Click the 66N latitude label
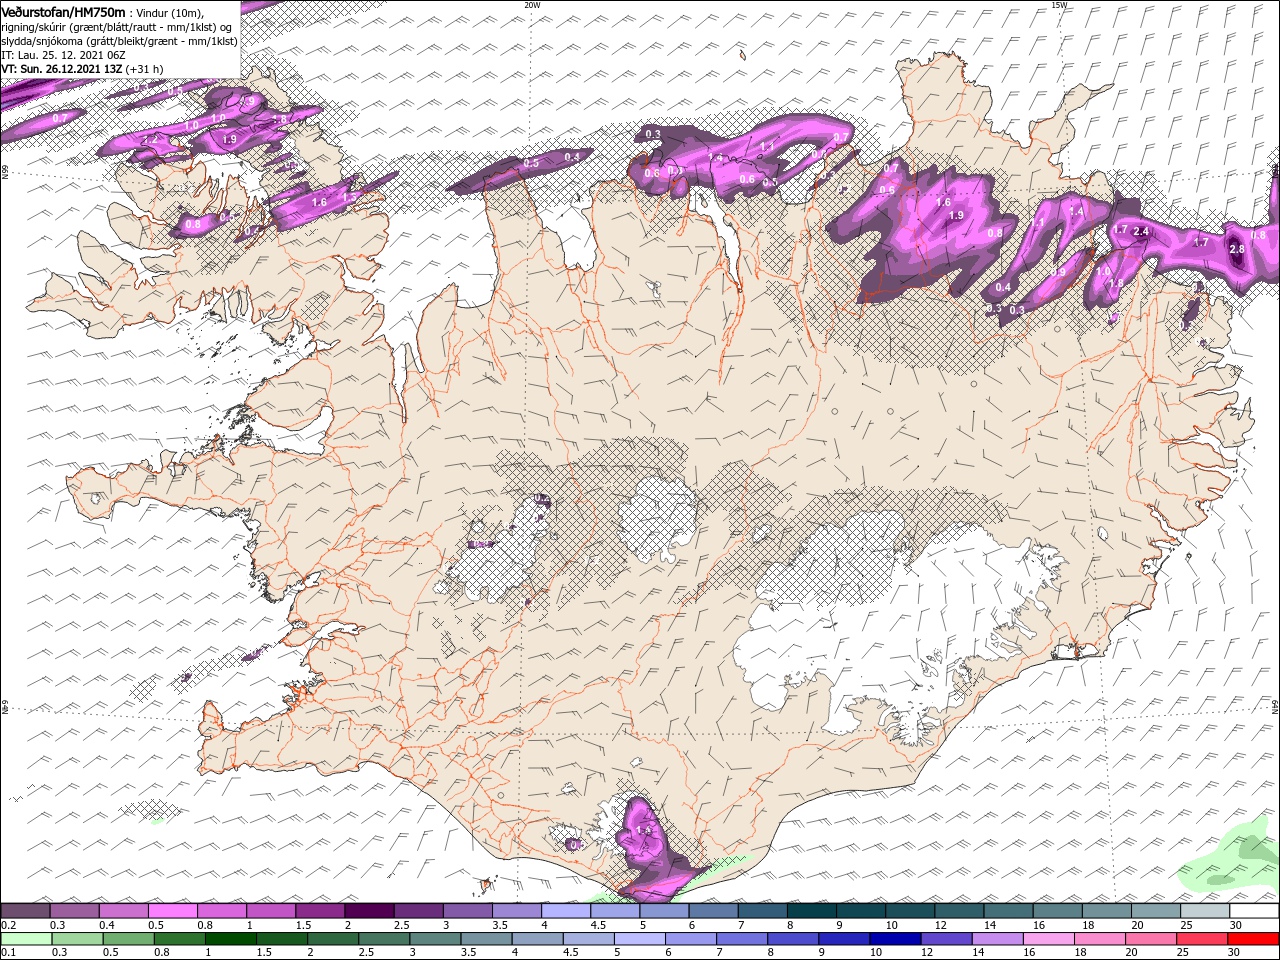1280x960 pixels. (5, 174)
